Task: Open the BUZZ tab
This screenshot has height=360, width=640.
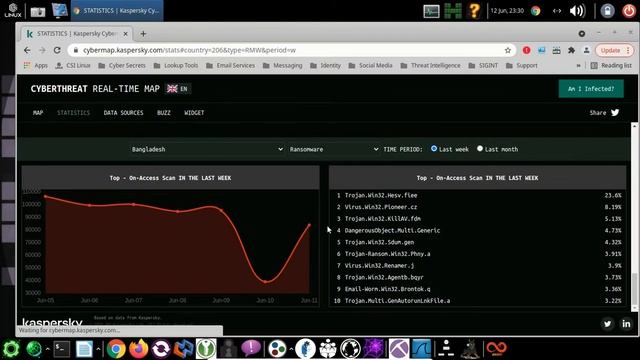Action: [x=164, y=113]
